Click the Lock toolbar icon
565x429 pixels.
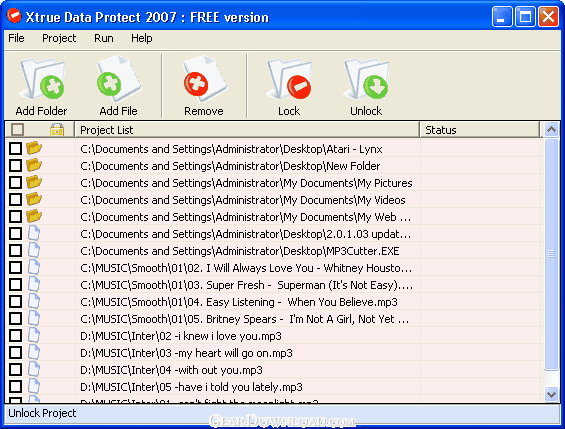click(289, 79)
